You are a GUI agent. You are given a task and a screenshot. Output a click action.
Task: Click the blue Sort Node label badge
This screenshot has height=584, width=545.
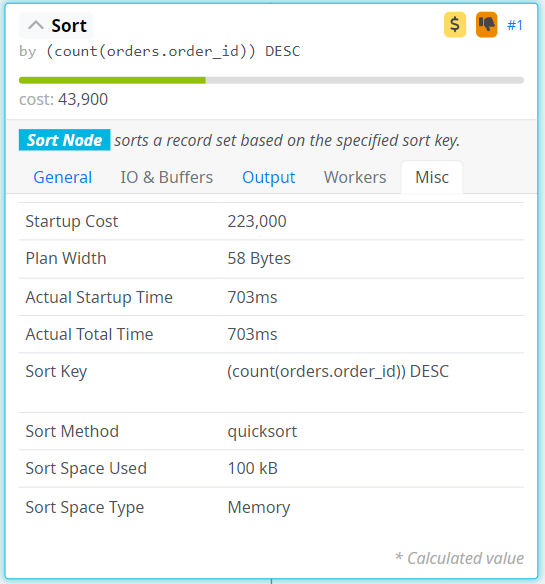pos(64,140)
